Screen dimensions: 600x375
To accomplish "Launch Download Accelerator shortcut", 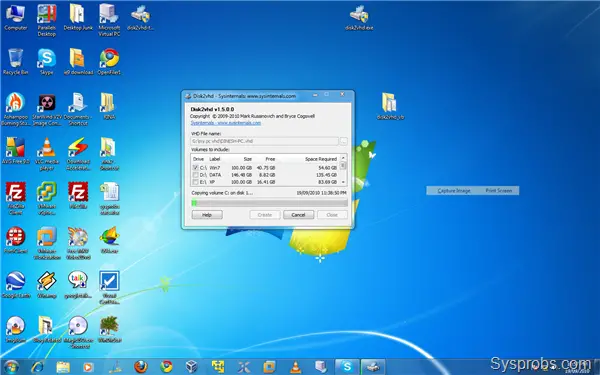I will [x=78, y=154].
